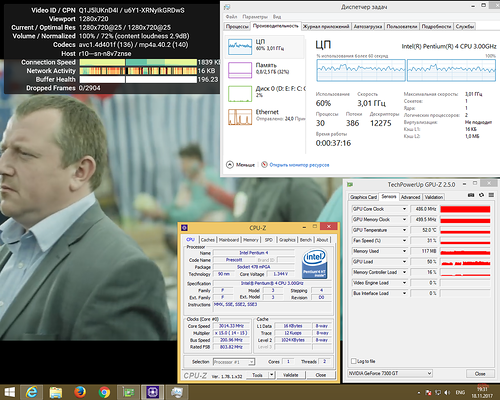500x400 pixels.
Task: Switch to GPU-Z taskbar icon
Action: click(x=128, y=392)
